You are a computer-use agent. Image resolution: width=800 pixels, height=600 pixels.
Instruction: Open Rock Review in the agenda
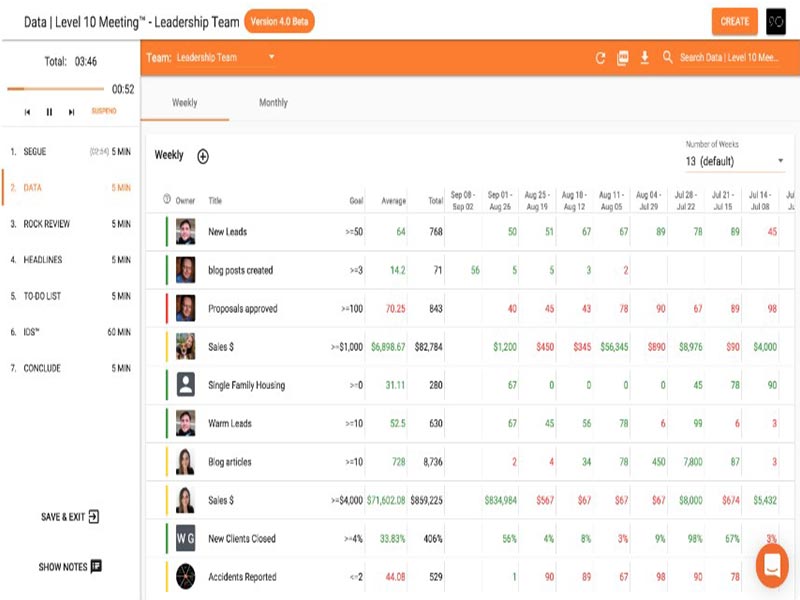click(47, 224)
